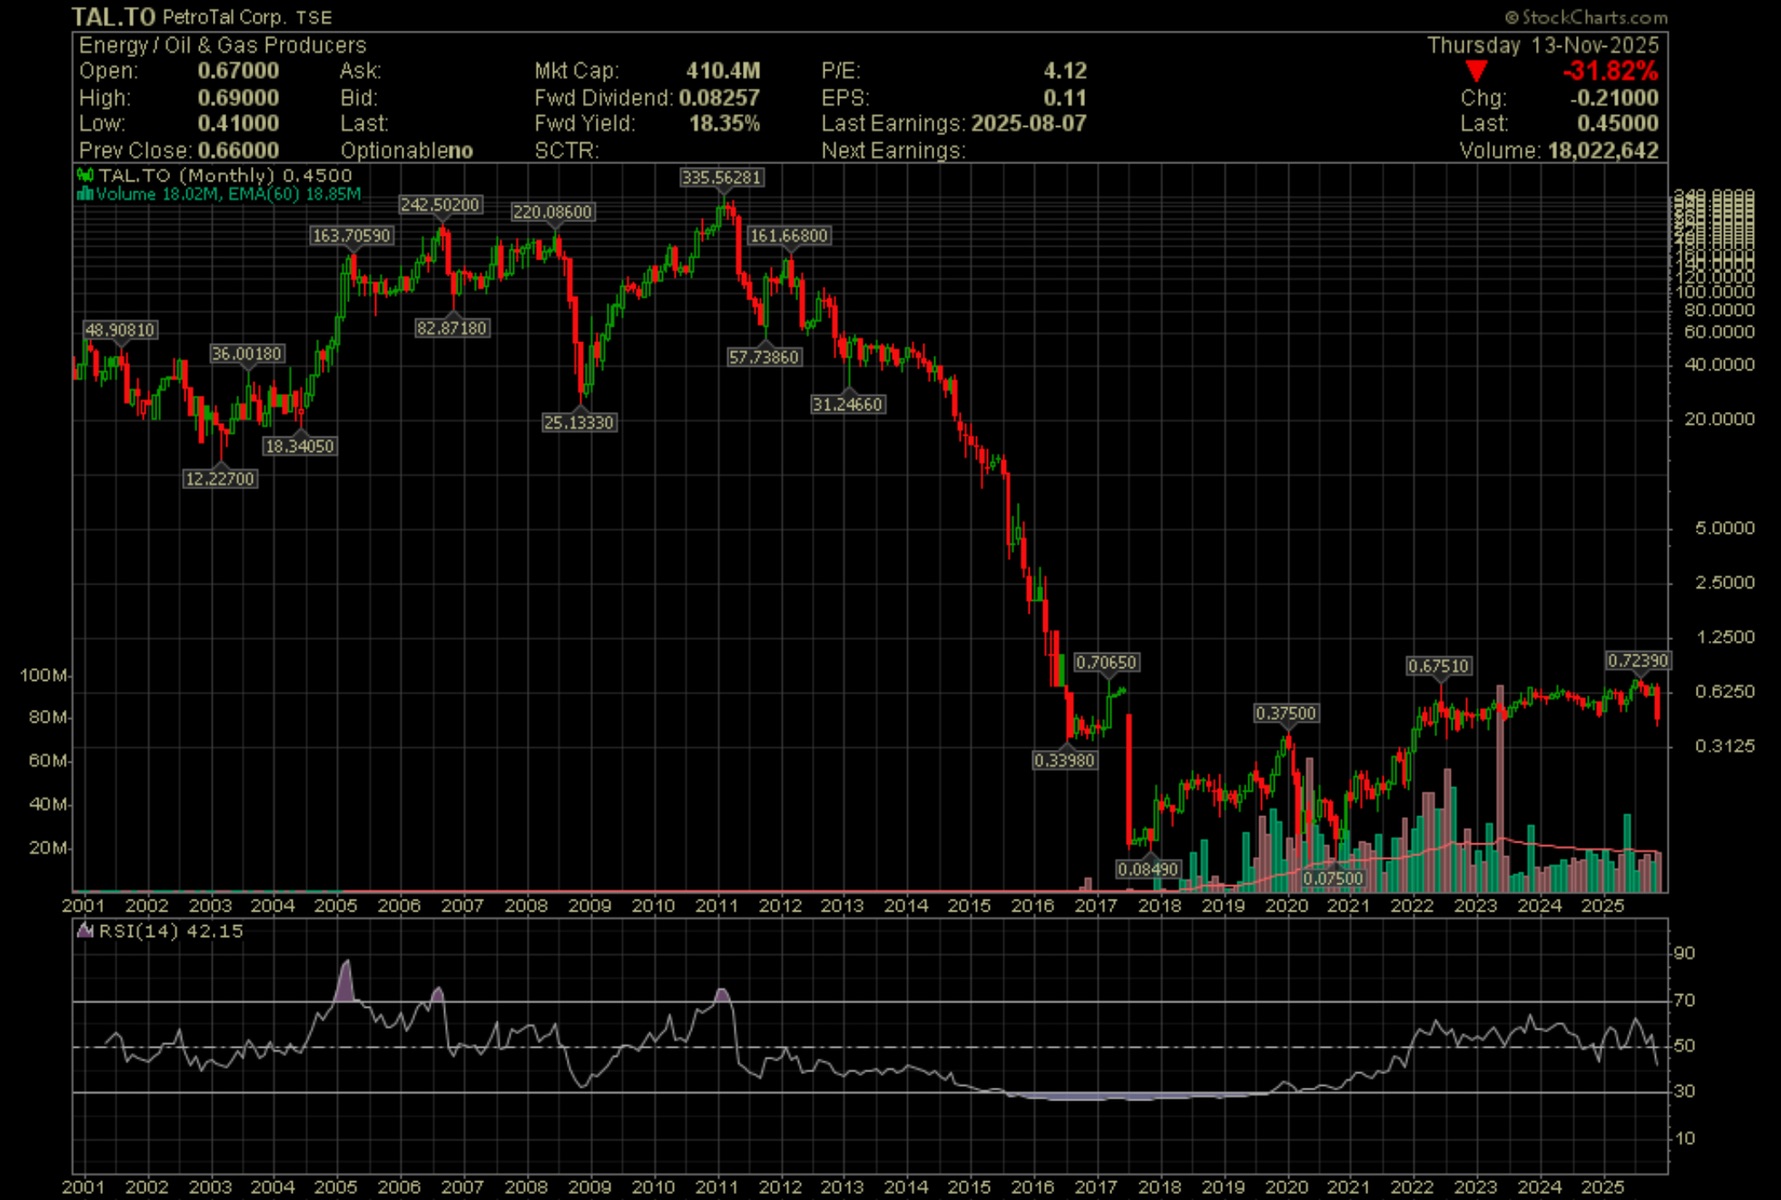Click the 0.67510 high price label

coord(1439,666)
